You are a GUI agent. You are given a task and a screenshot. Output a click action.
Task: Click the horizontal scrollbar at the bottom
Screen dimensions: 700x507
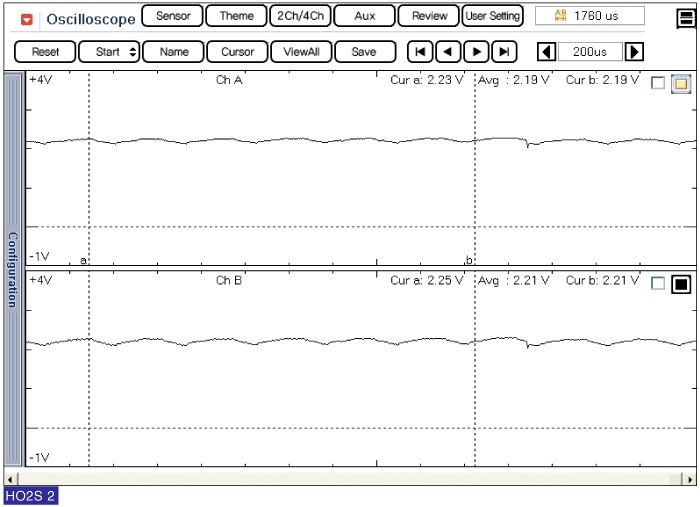tap(350, 478)
